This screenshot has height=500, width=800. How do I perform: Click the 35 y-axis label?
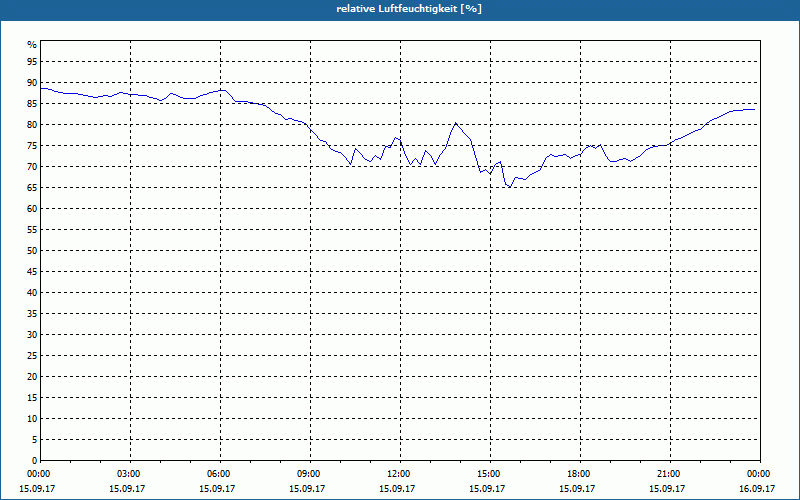point(32,314)
